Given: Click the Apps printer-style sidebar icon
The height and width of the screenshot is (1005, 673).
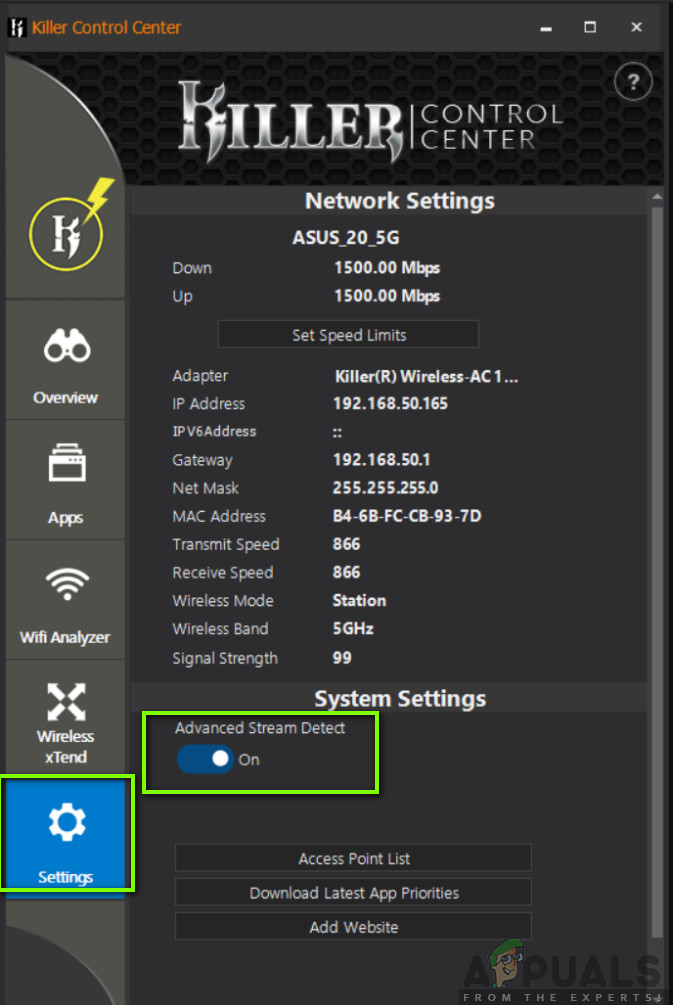Looking at the screenshot, I should [65, 463].
